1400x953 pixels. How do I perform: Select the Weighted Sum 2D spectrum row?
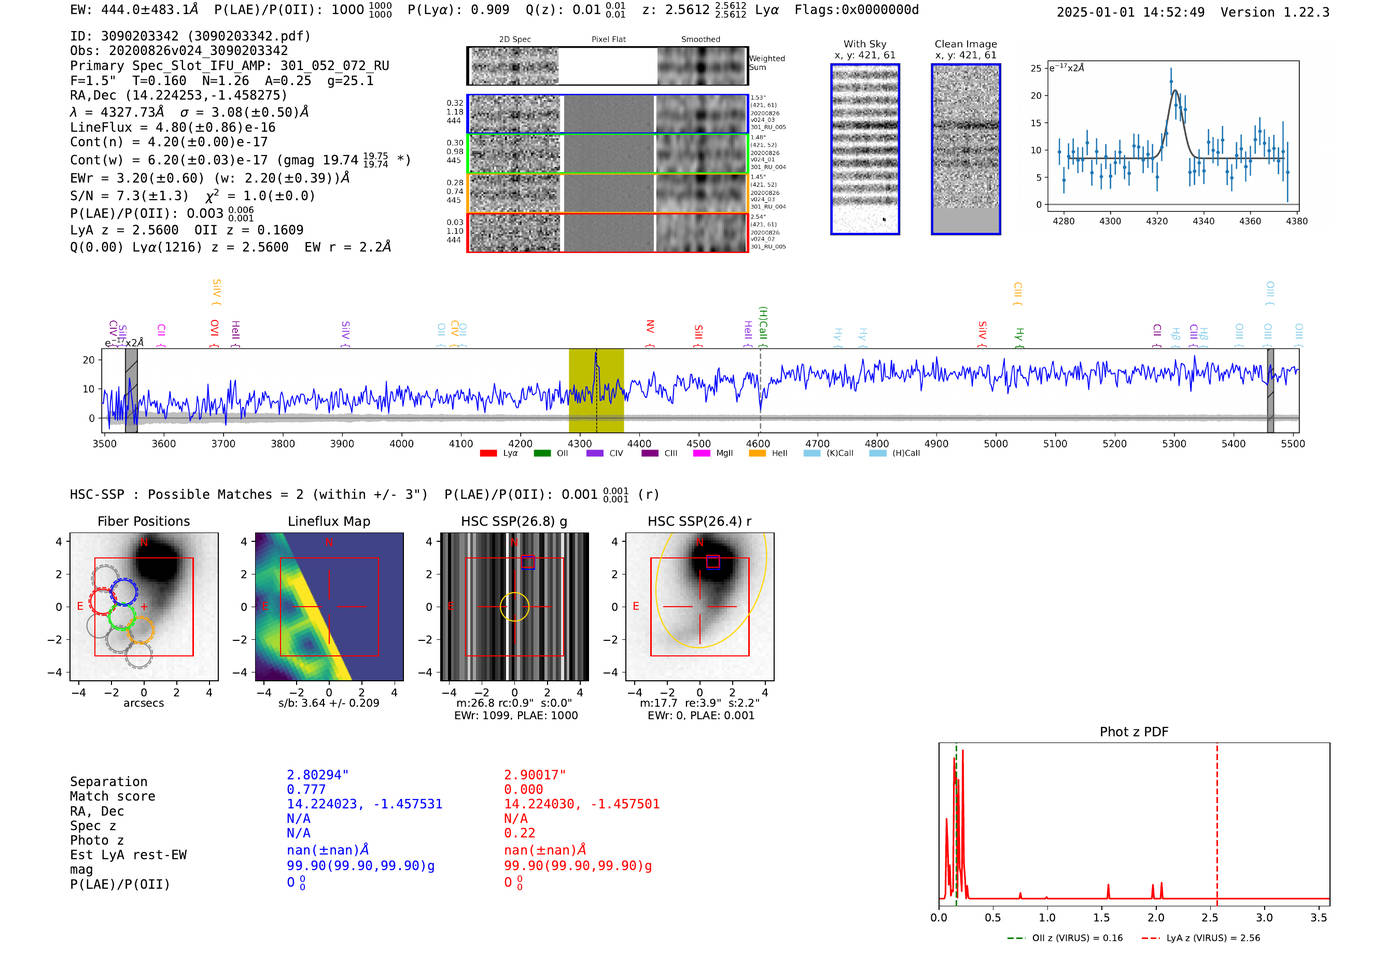tap(608, 66)
